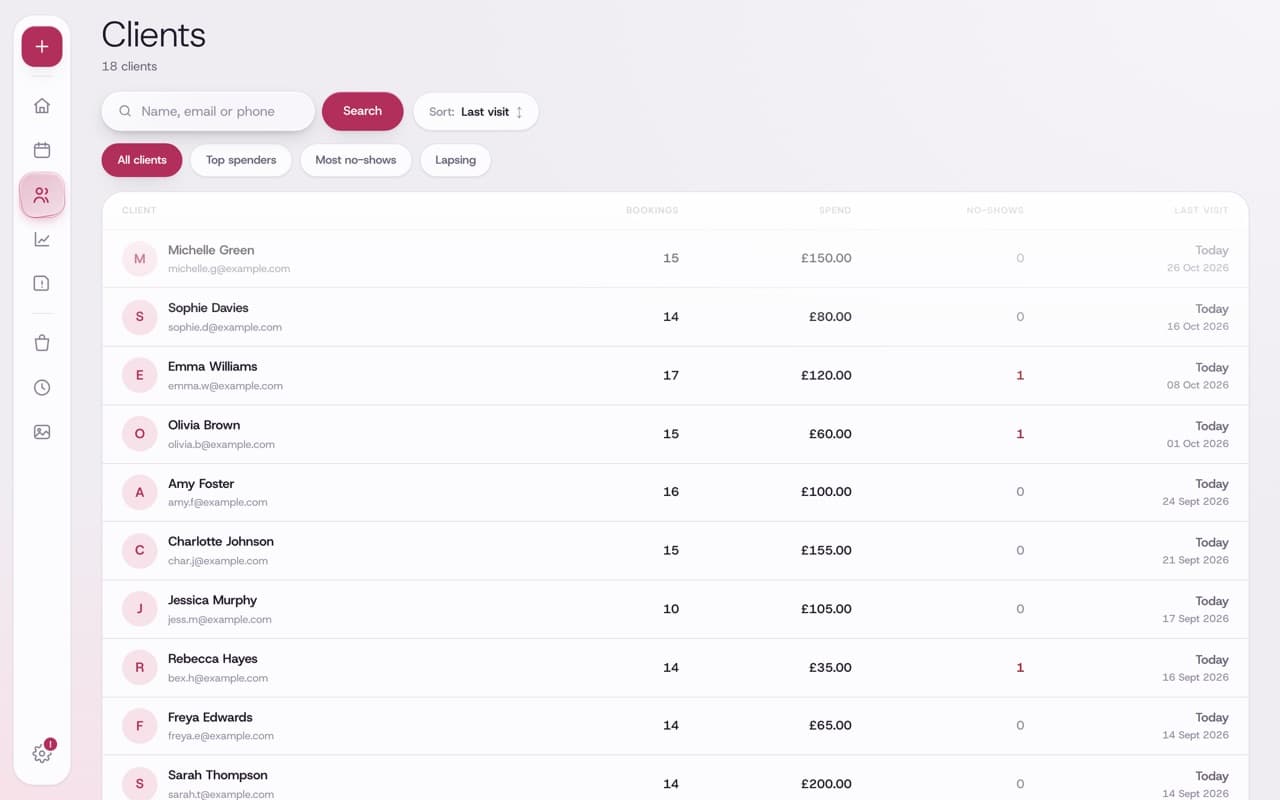Click the 24 Sept 2026 visit date
The width and height of the screenshot is (1280, 800).
1196,502
